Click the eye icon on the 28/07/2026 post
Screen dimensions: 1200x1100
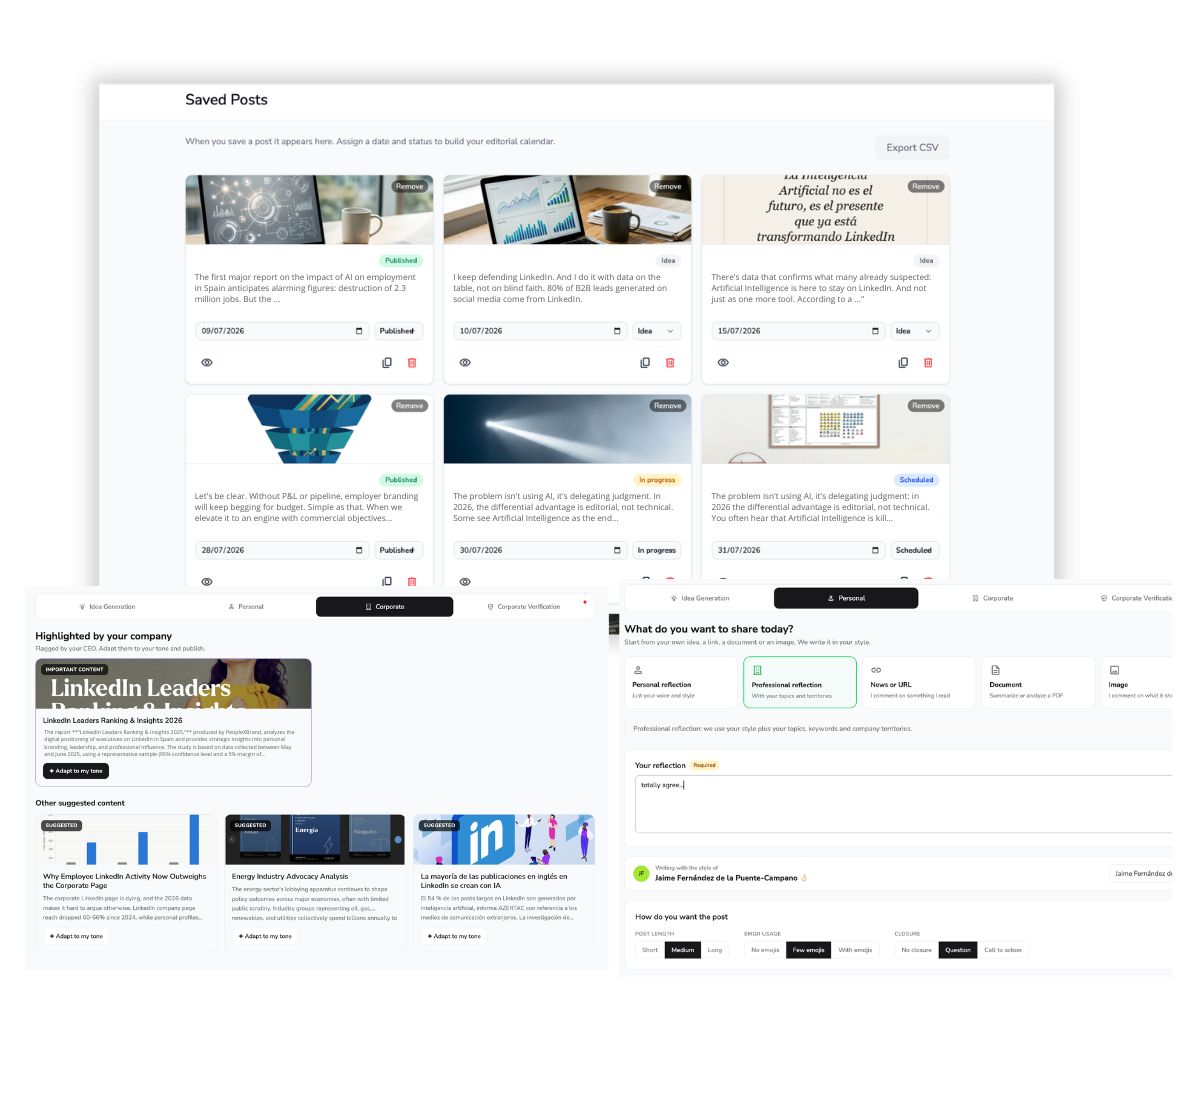coord(207,581)
